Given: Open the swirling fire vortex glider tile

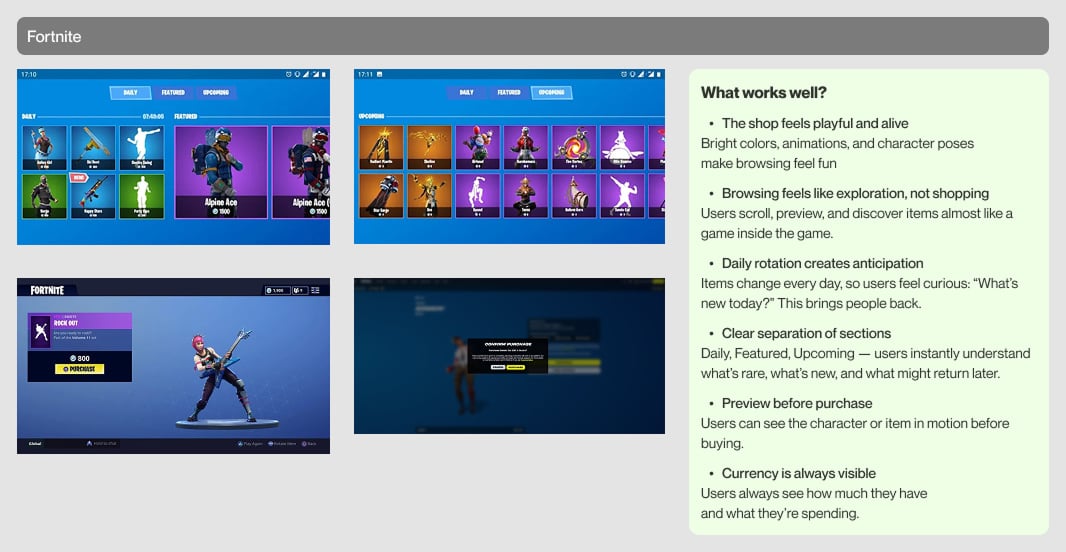Looking at the screenshot, I should (x=574, y=148).
